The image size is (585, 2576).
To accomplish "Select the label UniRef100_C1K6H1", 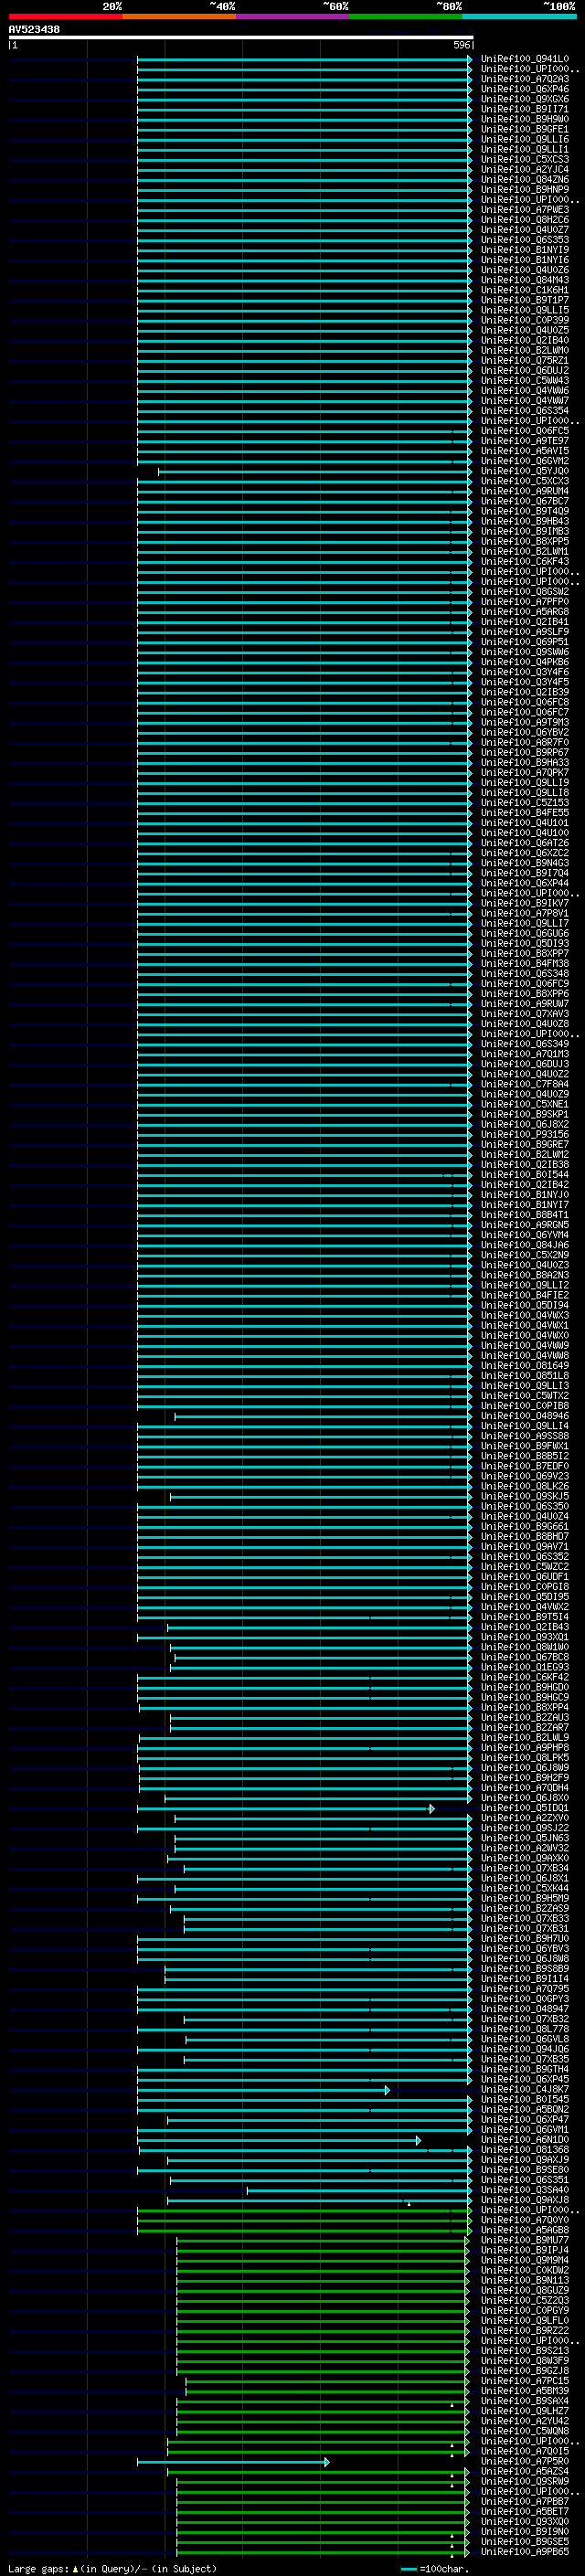I will 525,290.
